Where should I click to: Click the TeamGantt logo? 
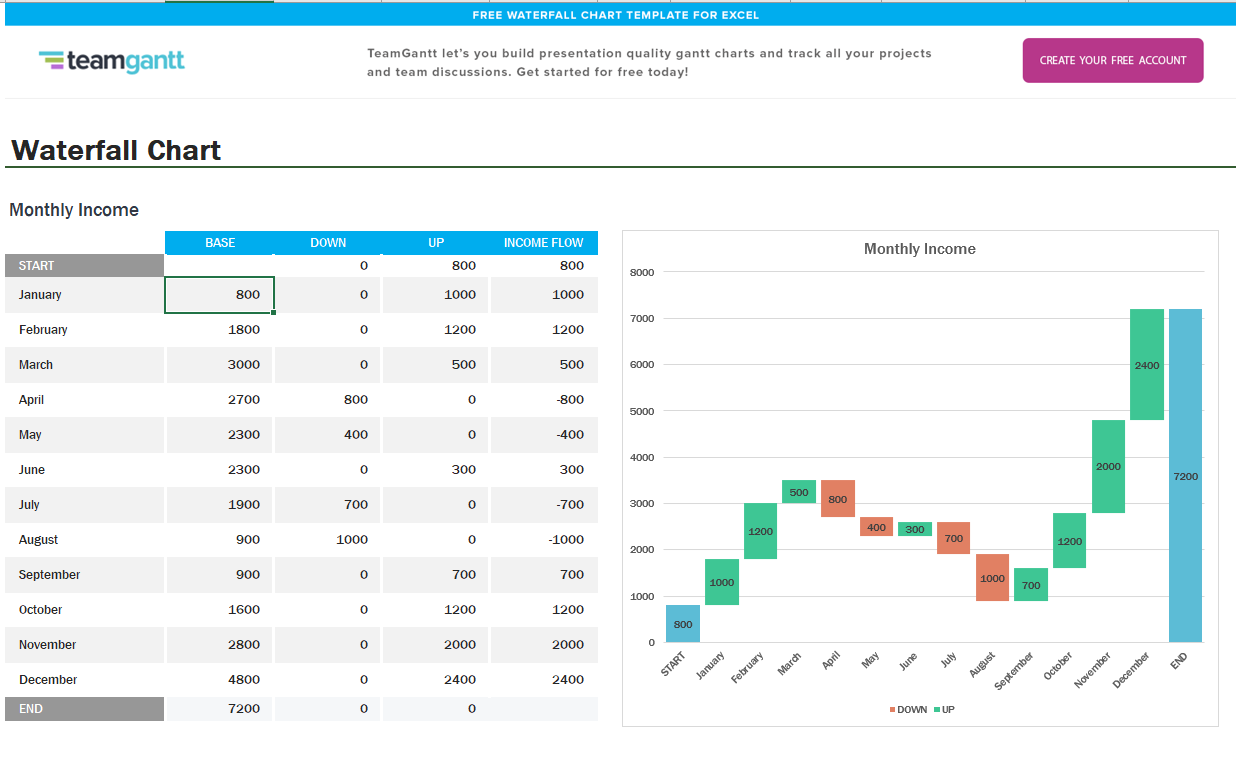pos(112,61)
